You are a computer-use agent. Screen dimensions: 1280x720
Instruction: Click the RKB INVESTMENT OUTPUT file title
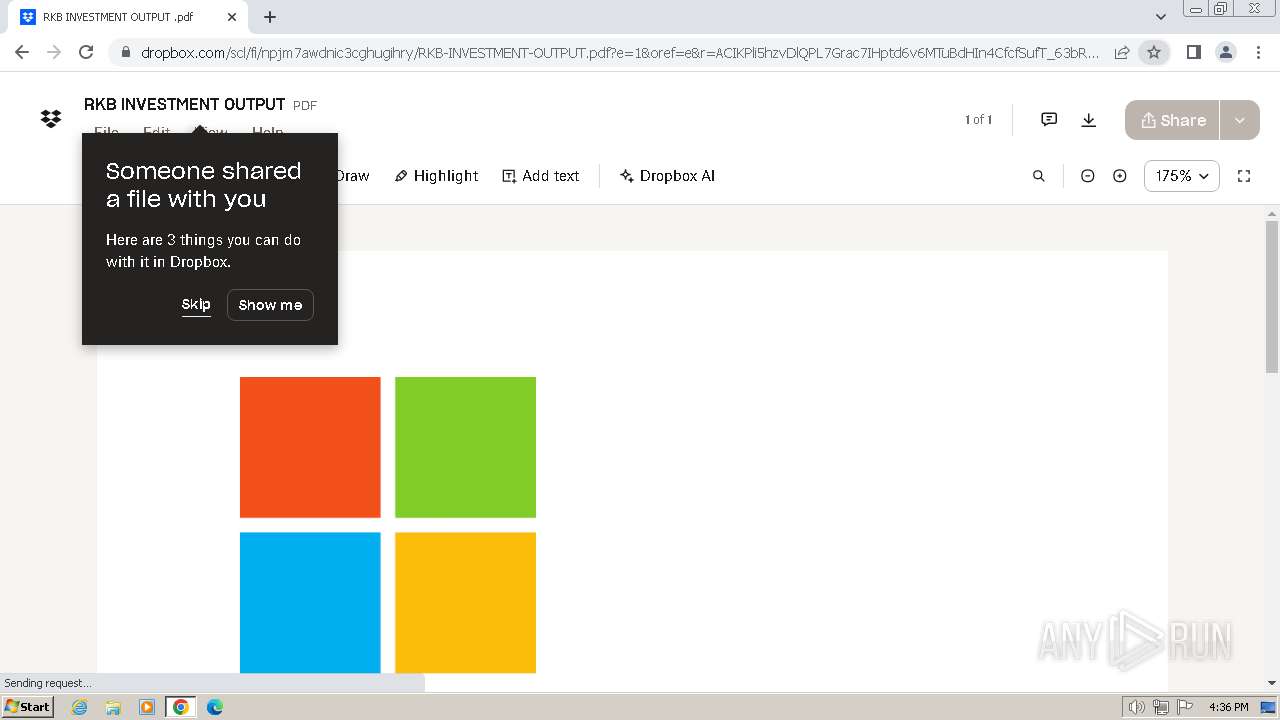pos(185,104)
